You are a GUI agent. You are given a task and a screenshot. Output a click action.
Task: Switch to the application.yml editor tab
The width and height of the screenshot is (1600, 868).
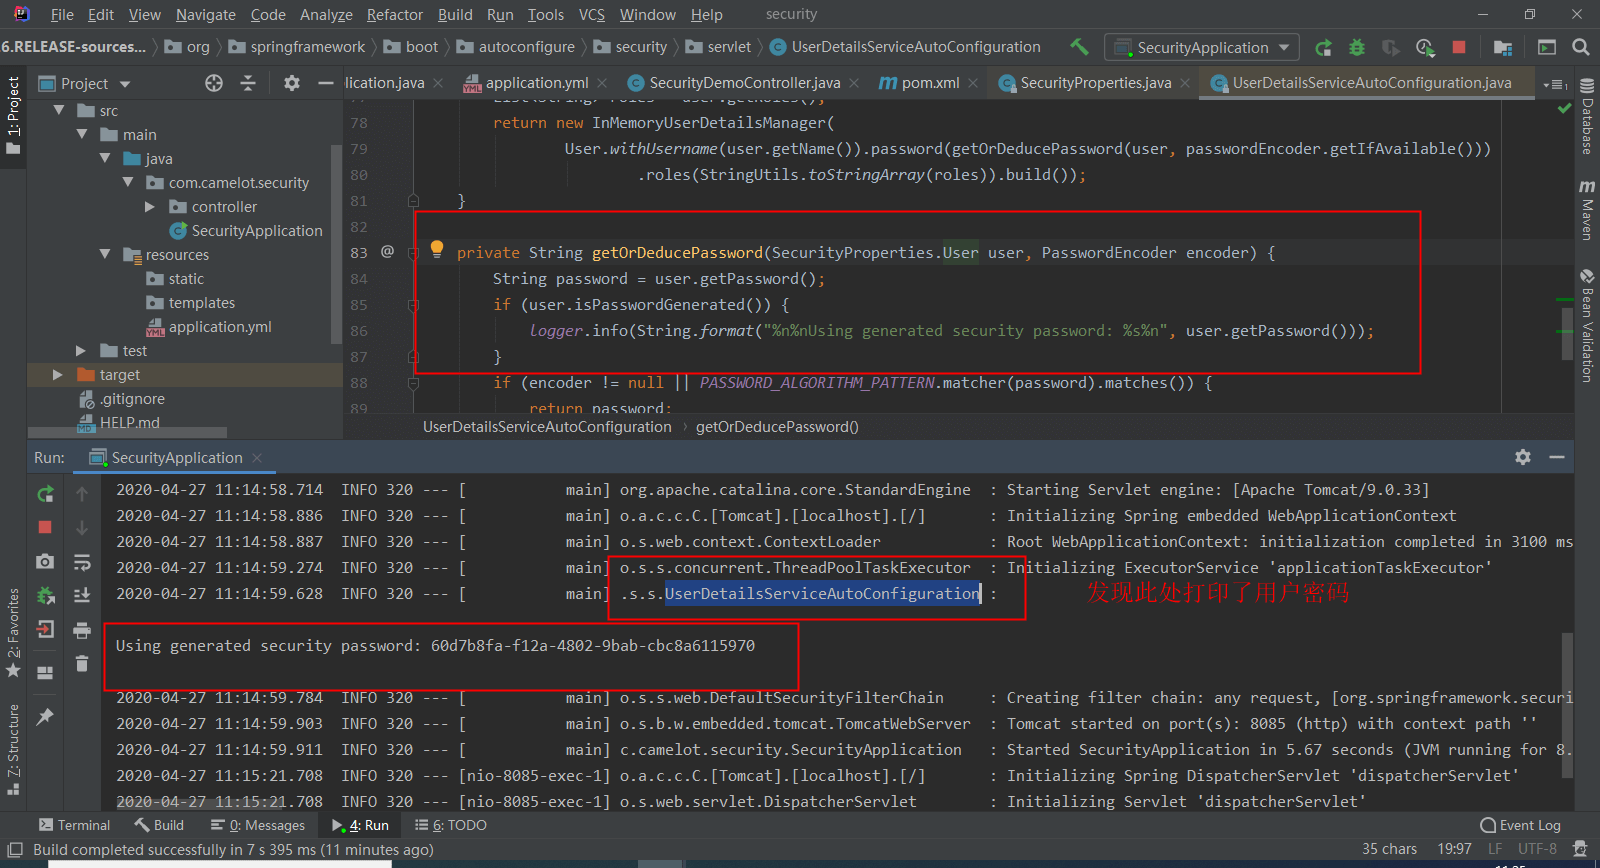pyautogui.click(x=536, y=83)
